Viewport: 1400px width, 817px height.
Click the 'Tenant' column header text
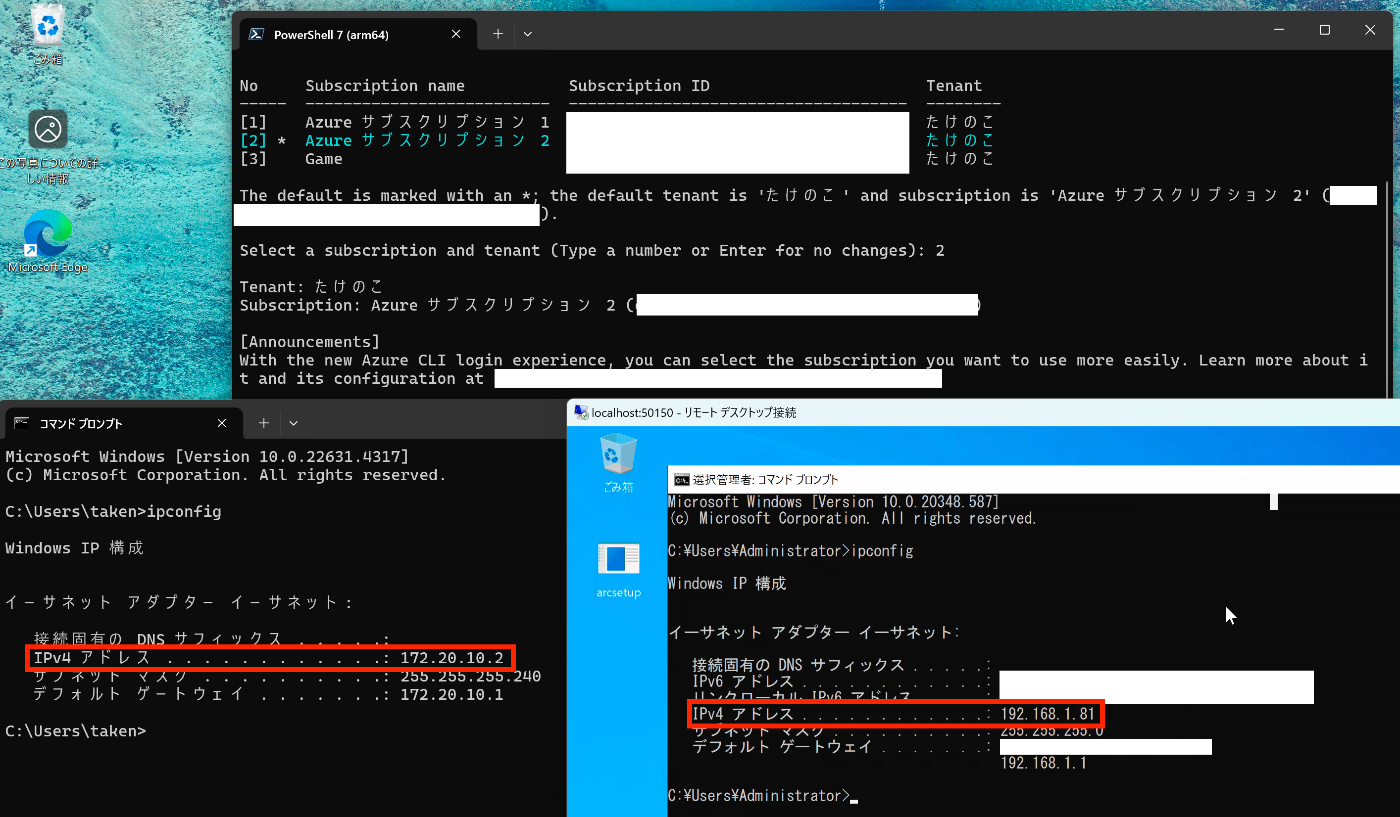[x=954, y=86]
